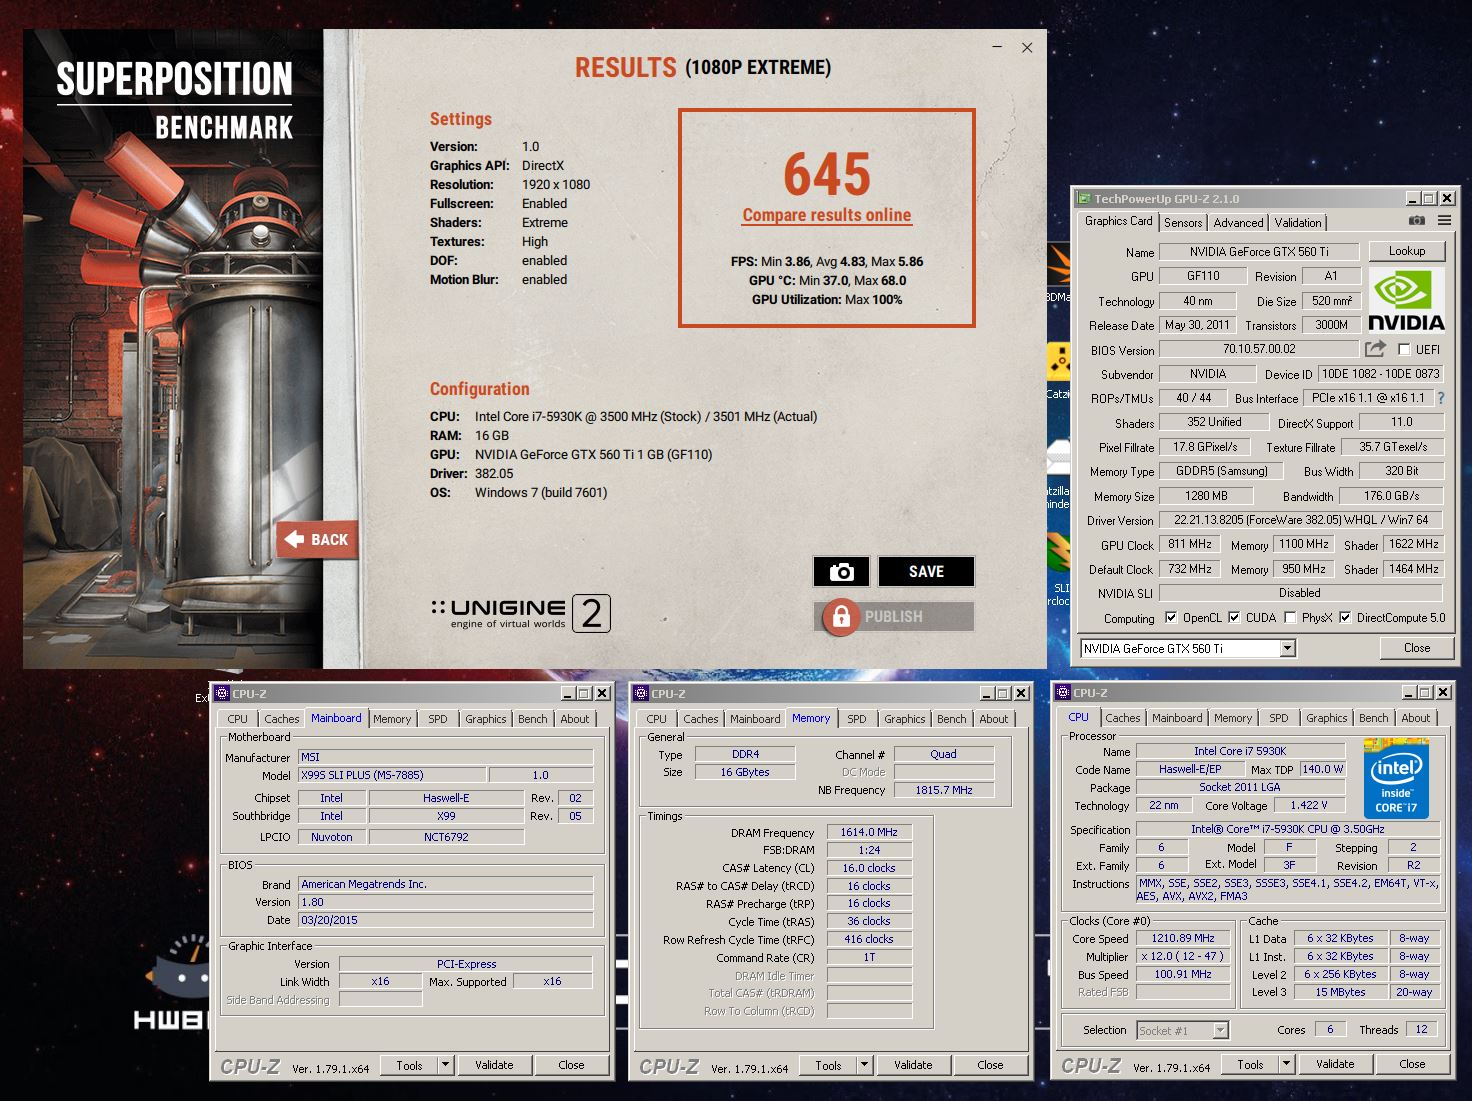The height and width of the screenshot is (1101, 1472).
Task: Click the title bar icon of Mainboard CPU-Z window
Action: [222, 693]
